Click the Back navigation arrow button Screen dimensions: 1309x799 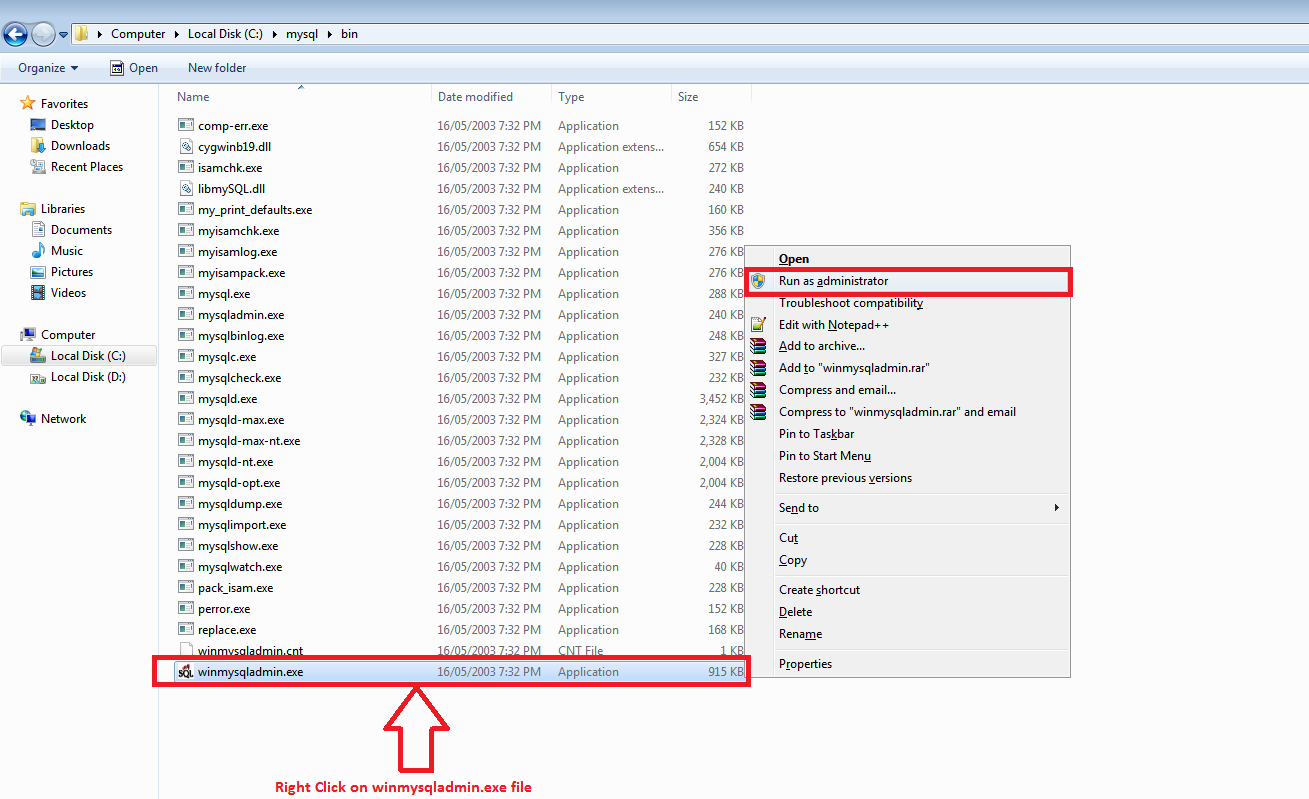[x=15, y=34]
